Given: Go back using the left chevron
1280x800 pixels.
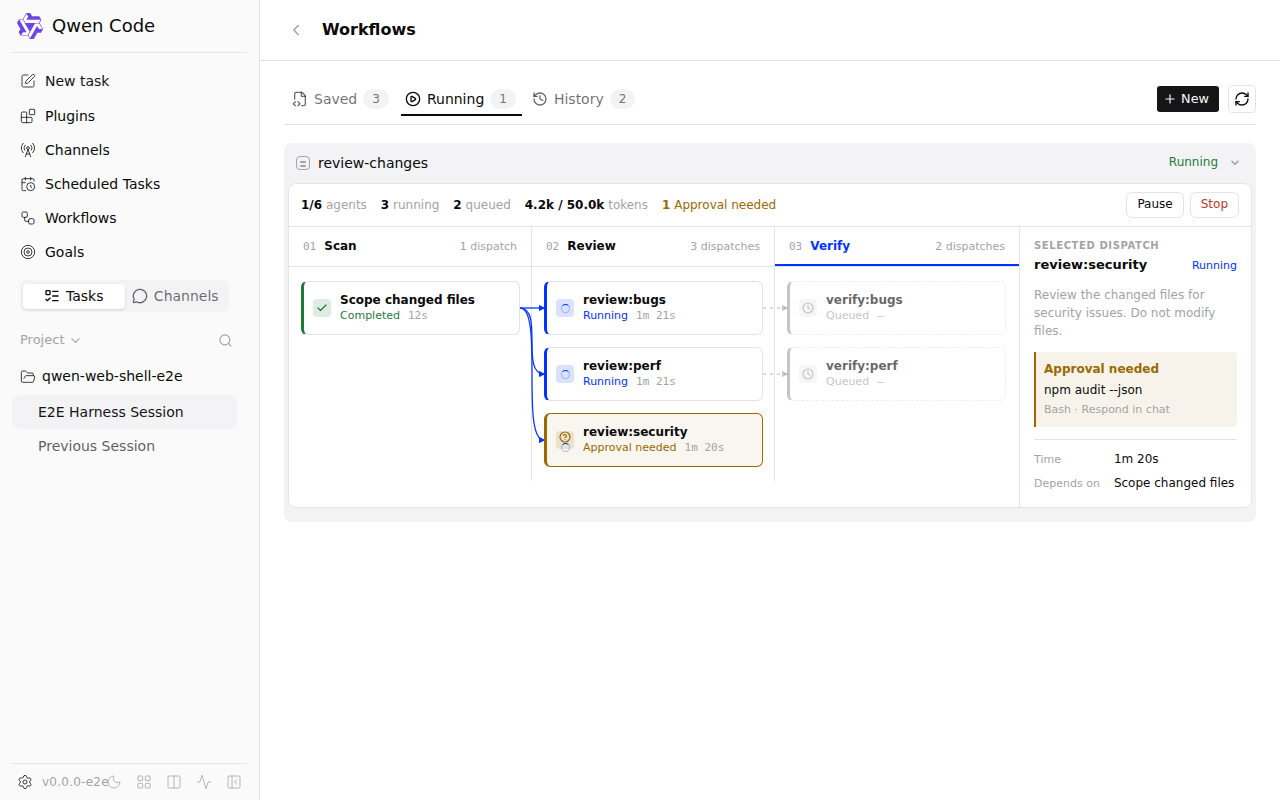Looking at the screenshot, I should click(296, 30).
